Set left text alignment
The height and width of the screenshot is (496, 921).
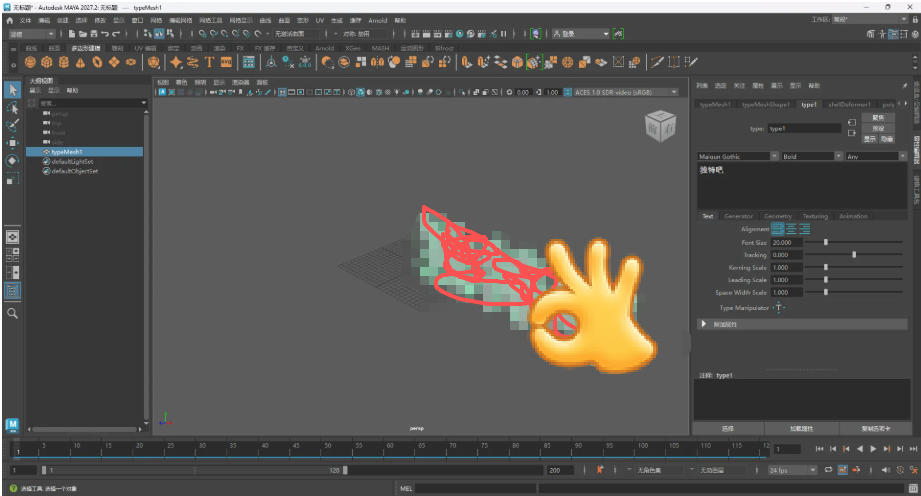pyautogui.click(x=778, y=229)
